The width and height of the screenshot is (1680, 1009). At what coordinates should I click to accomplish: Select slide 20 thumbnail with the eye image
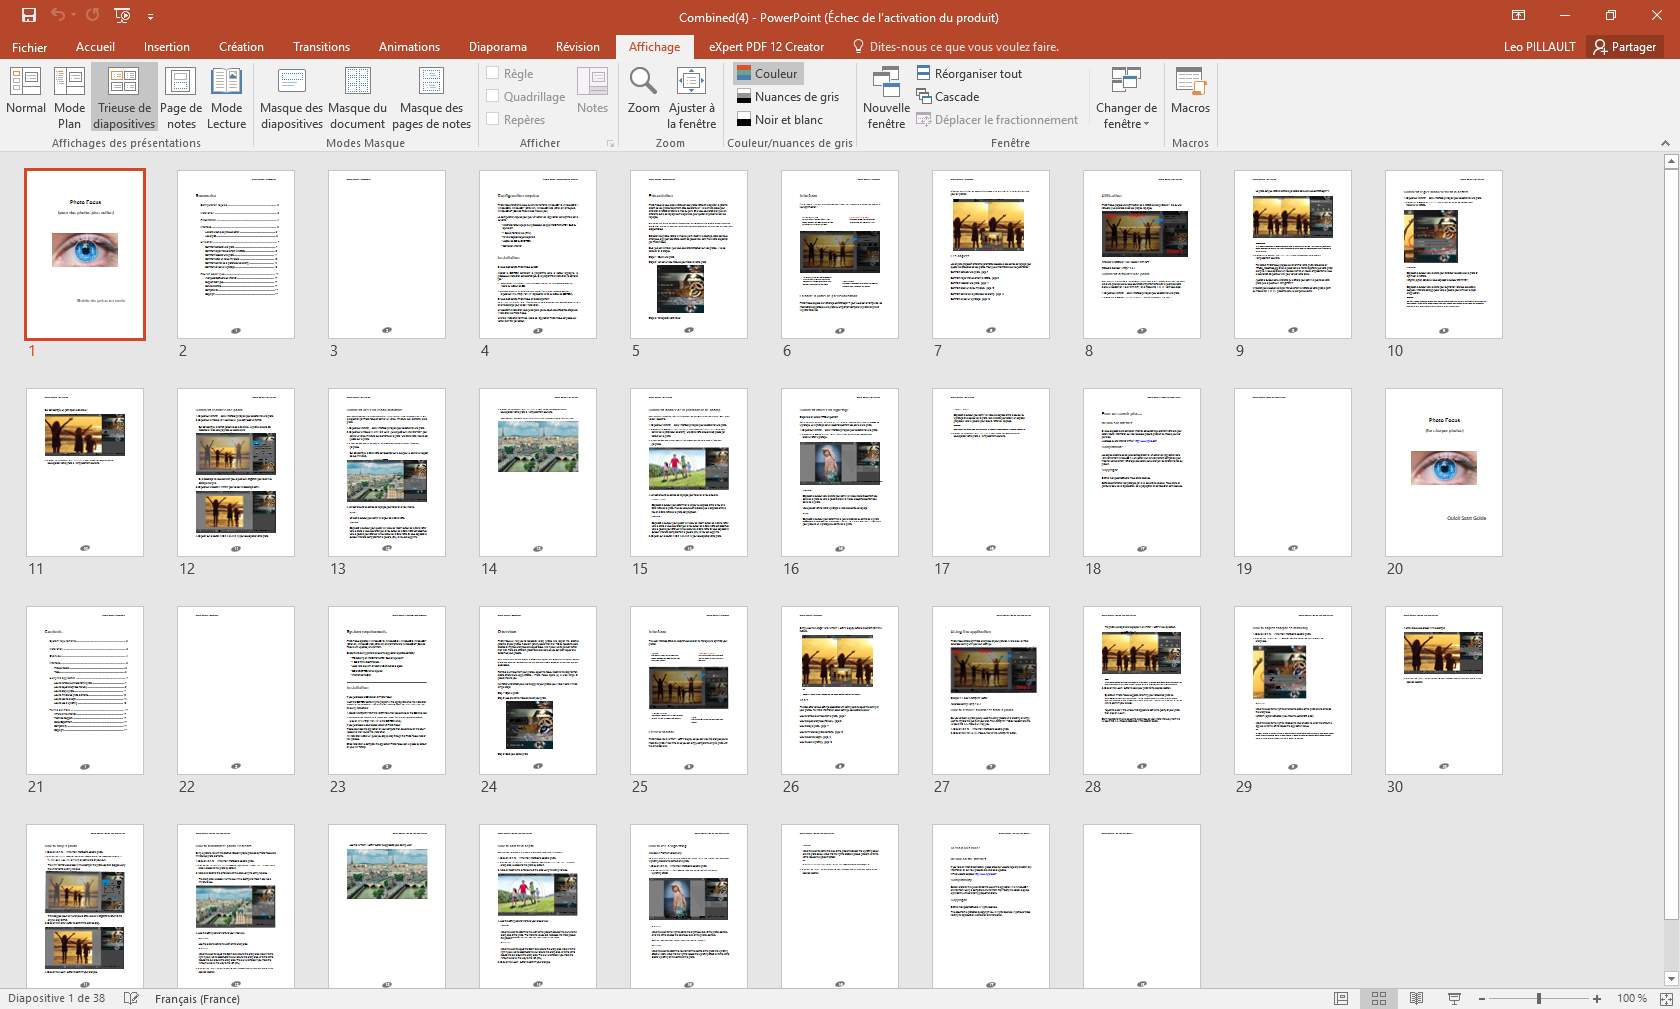click(x=1444, y=472)
